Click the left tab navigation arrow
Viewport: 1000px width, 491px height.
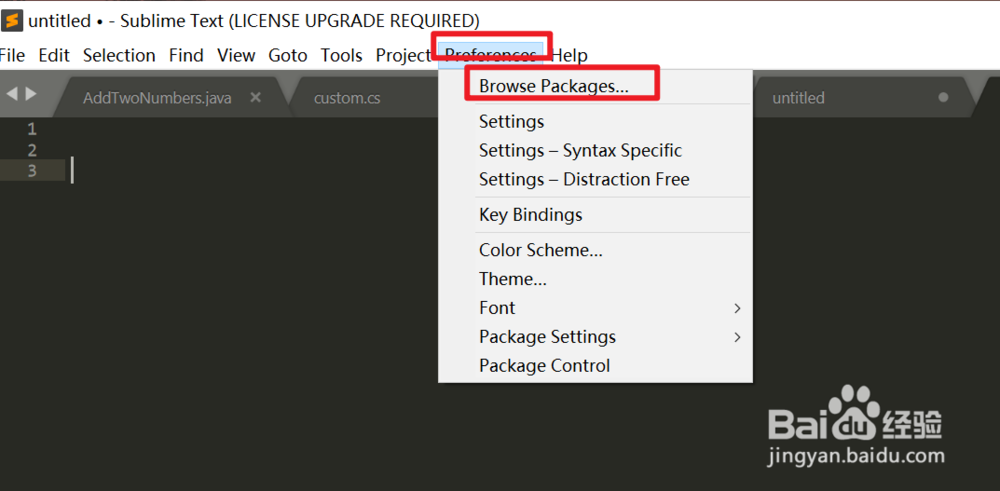[x=12, y=94]
